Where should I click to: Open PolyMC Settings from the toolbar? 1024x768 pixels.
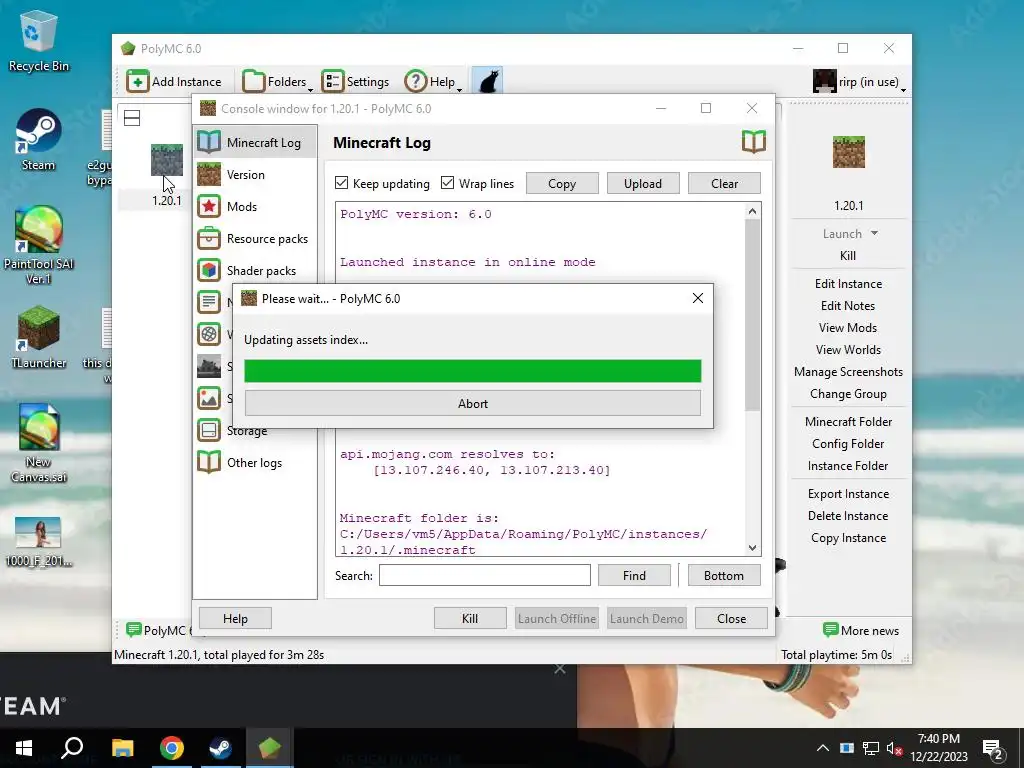(356, 82)
